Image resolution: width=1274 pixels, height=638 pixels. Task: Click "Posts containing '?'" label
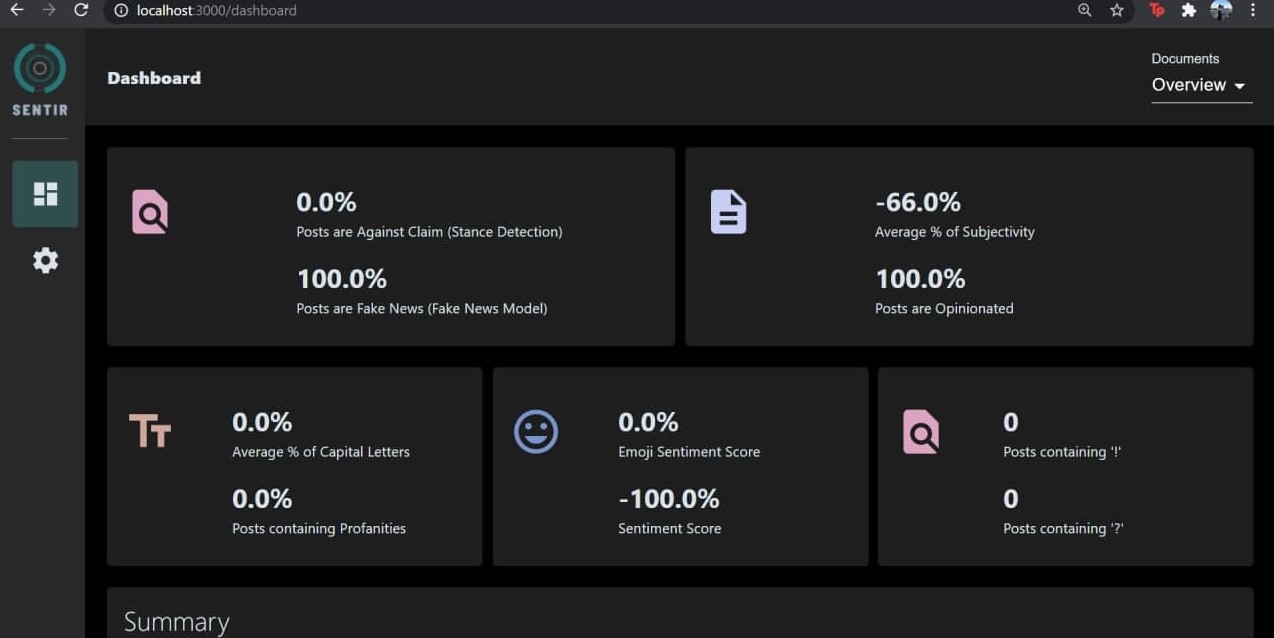click(x=1063, y=529)
